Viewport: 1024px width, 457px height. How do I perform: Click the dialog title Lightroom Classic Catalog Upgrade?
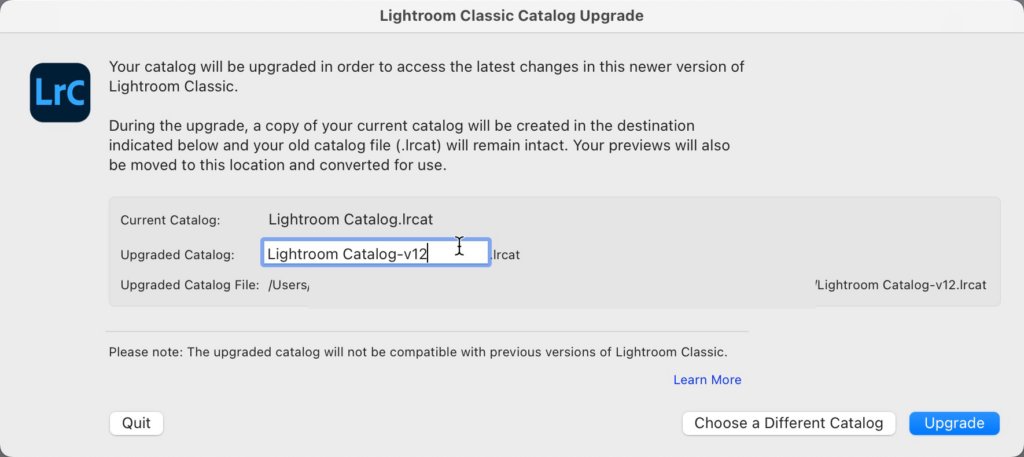(x=511, y=16)
